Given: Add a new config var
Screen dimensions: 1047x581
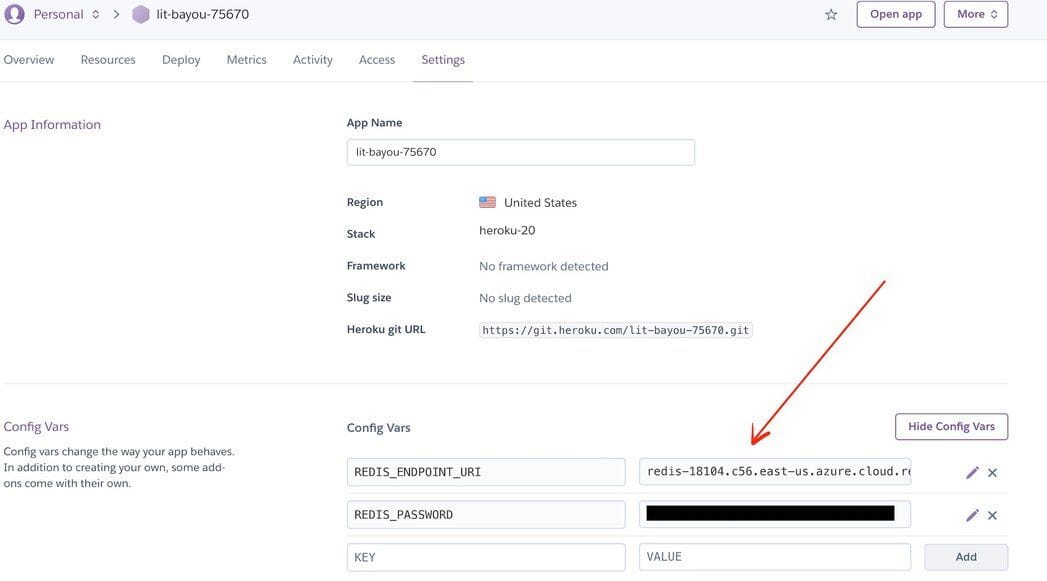Looking at the screenshot, I should pos(965,556).
